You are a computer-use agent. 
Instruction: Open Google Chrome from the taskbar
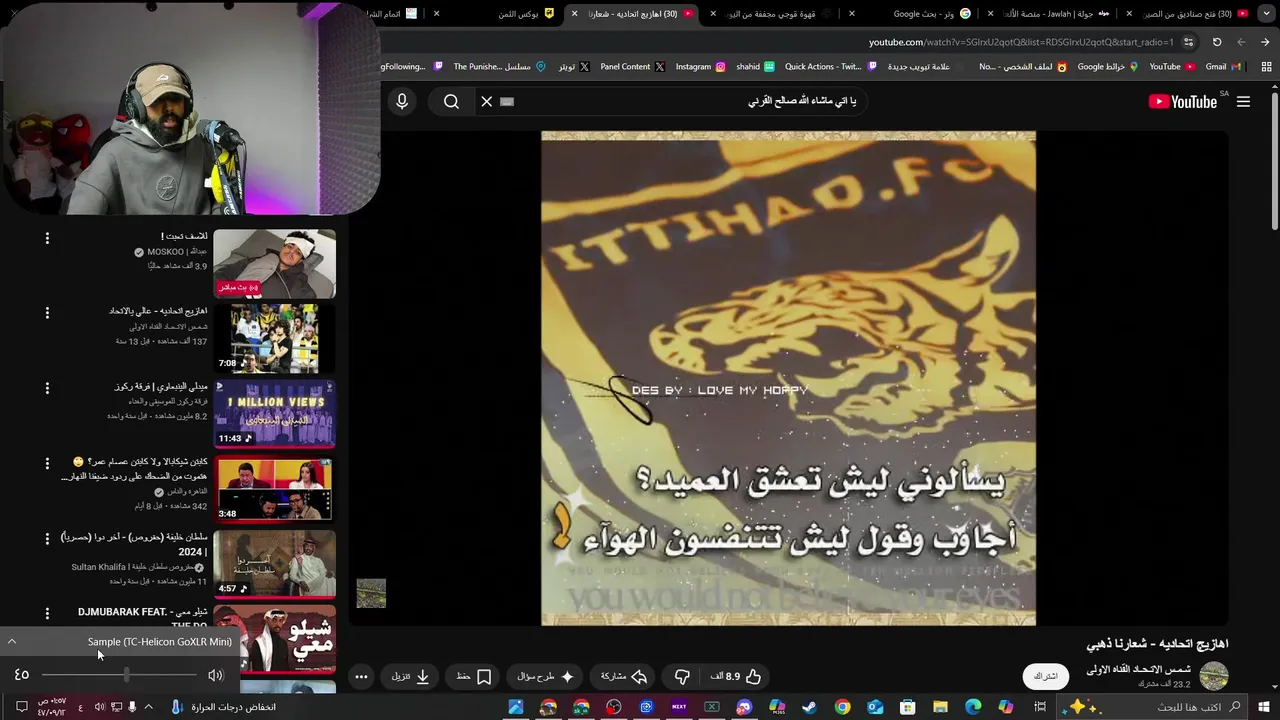coord(842,707)
